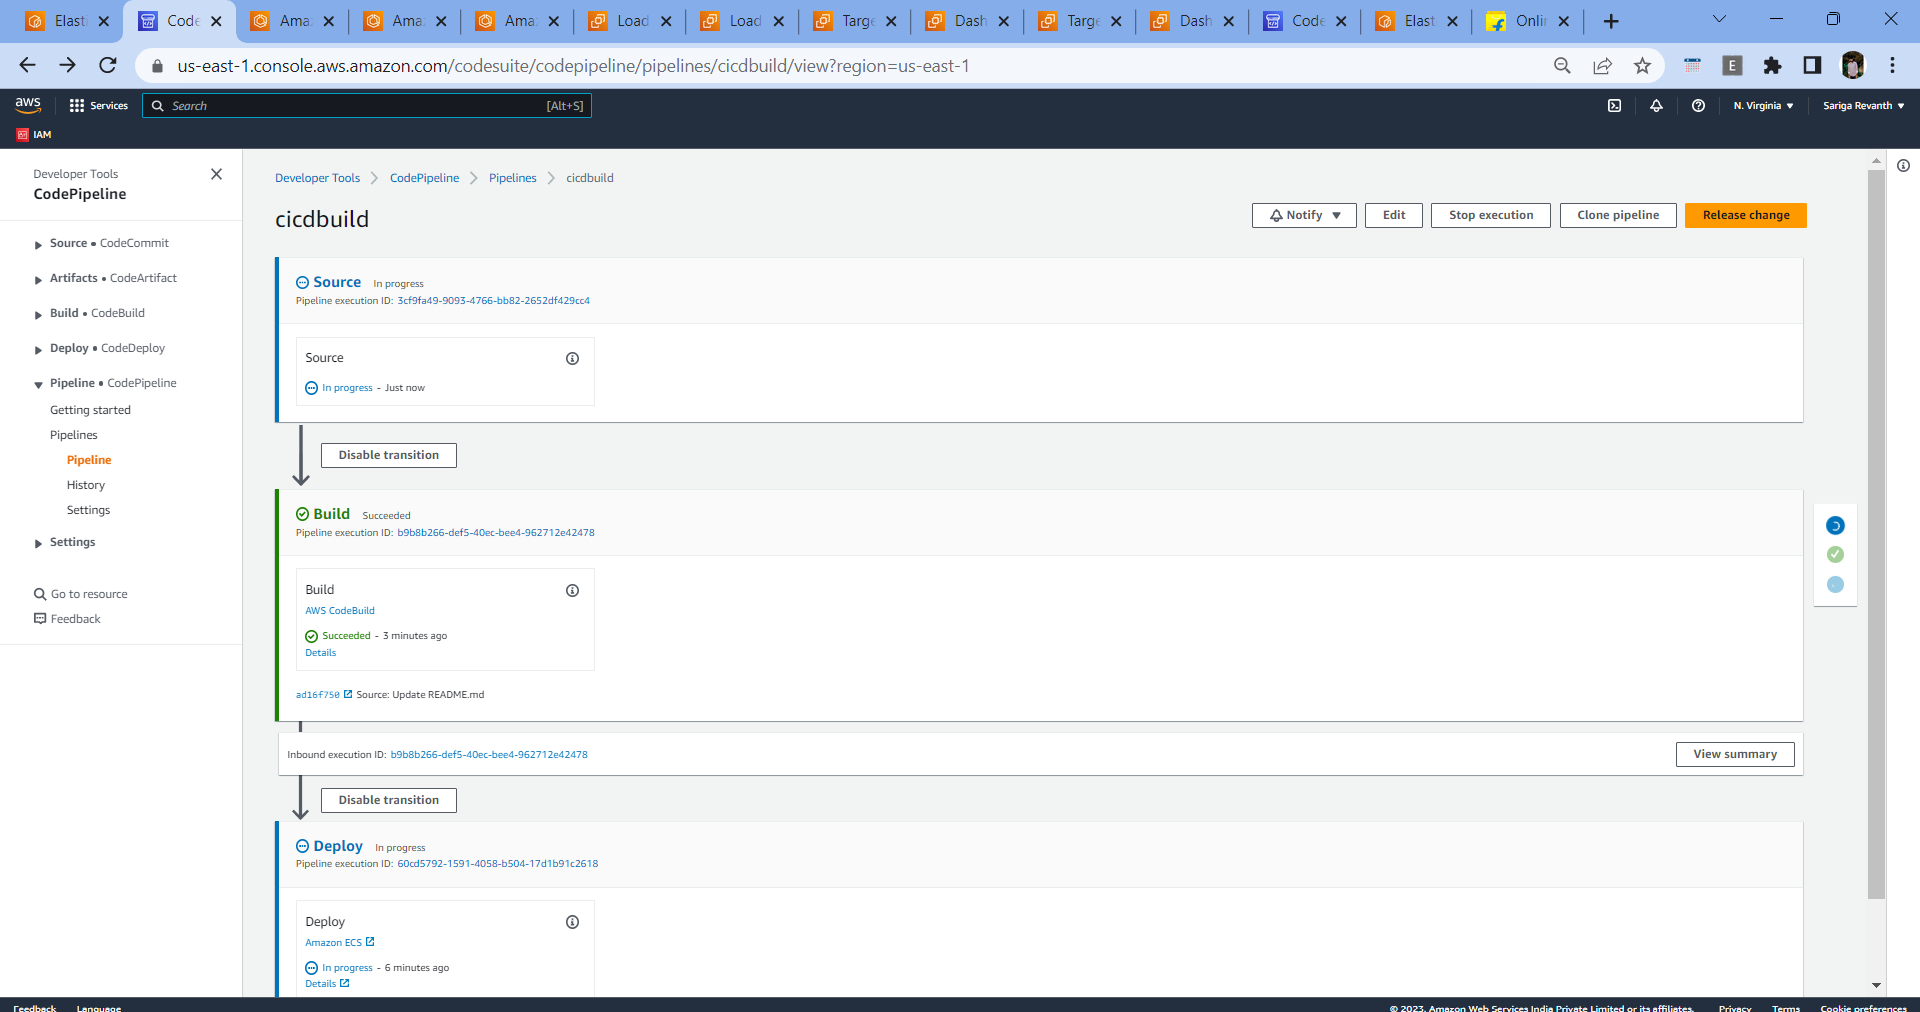Screen dimensions: 1920x1012
Task: Open browser tab search chevron
Action: click(x=1719, y=19)
